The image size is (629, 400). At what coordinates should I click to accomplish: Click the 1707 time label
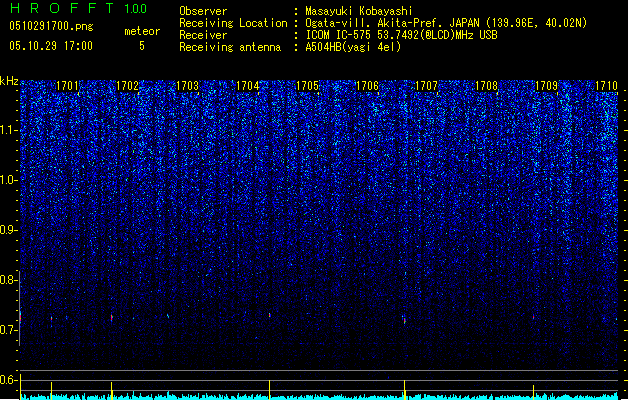point(426,86)
